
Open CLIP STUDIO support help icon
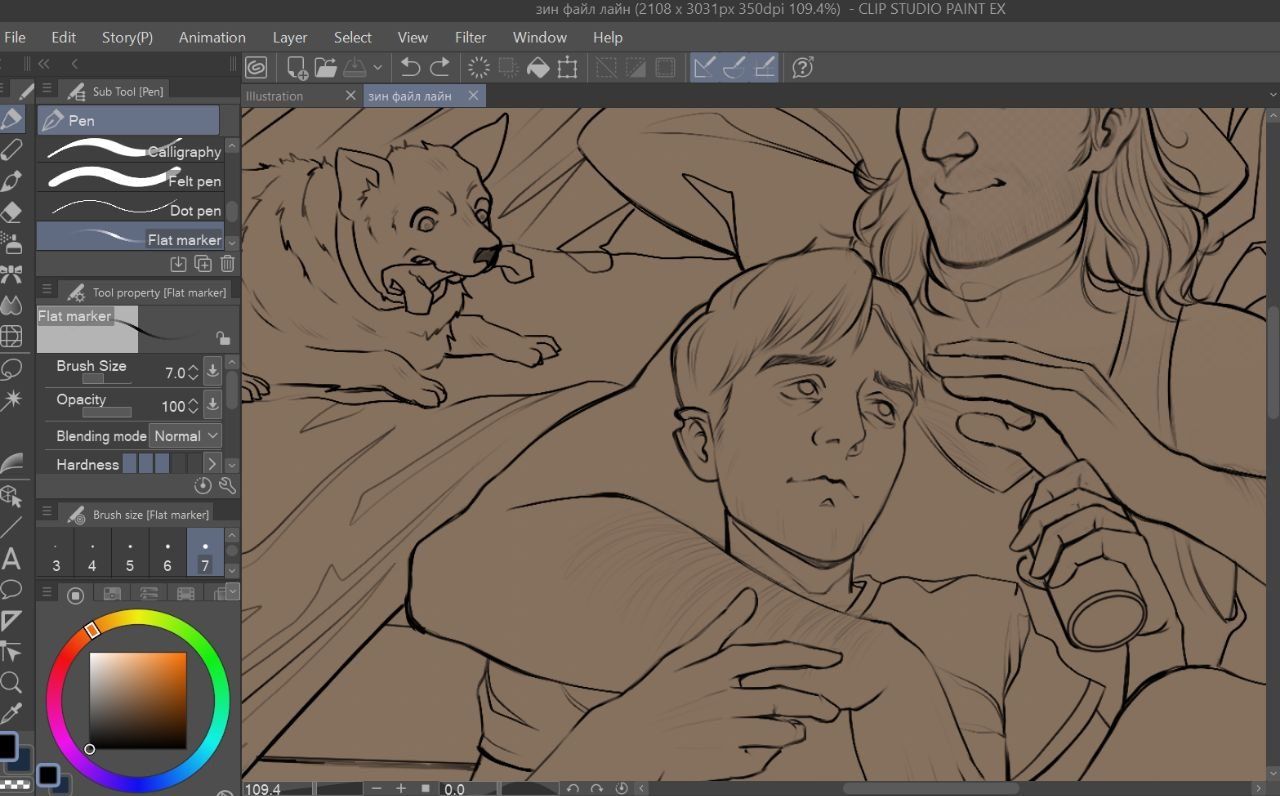pyautogui.click(x=802, y=67)
